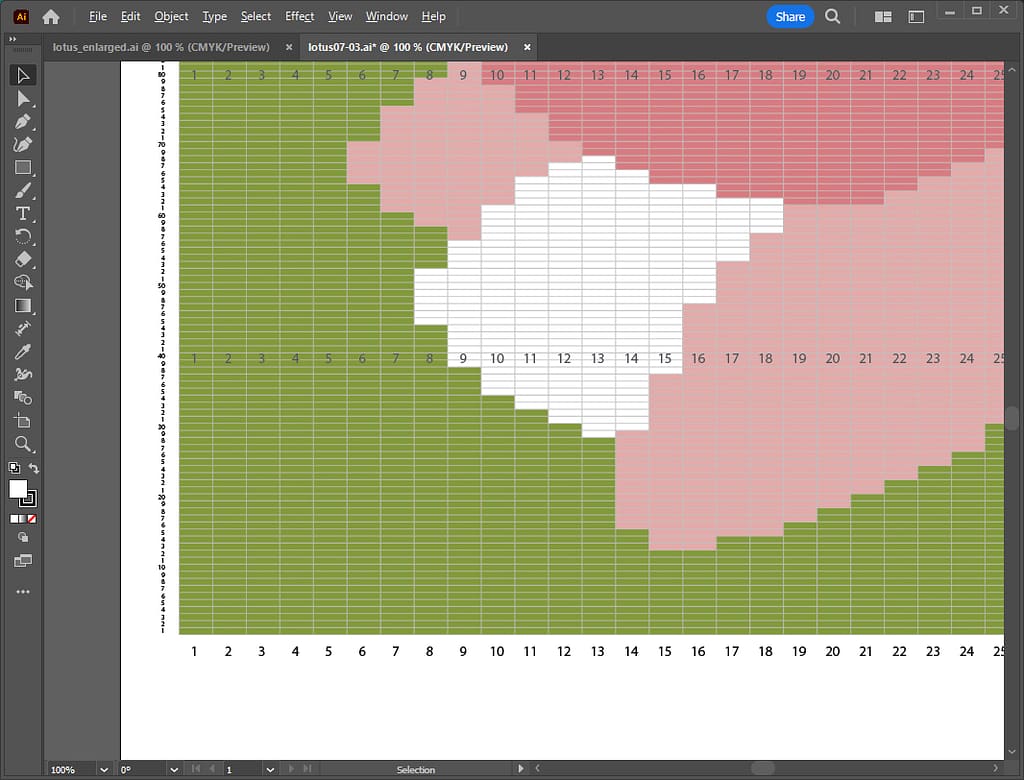1024x780 pixels.
Task: Select the Direct Selection tool
Action: 23,98
